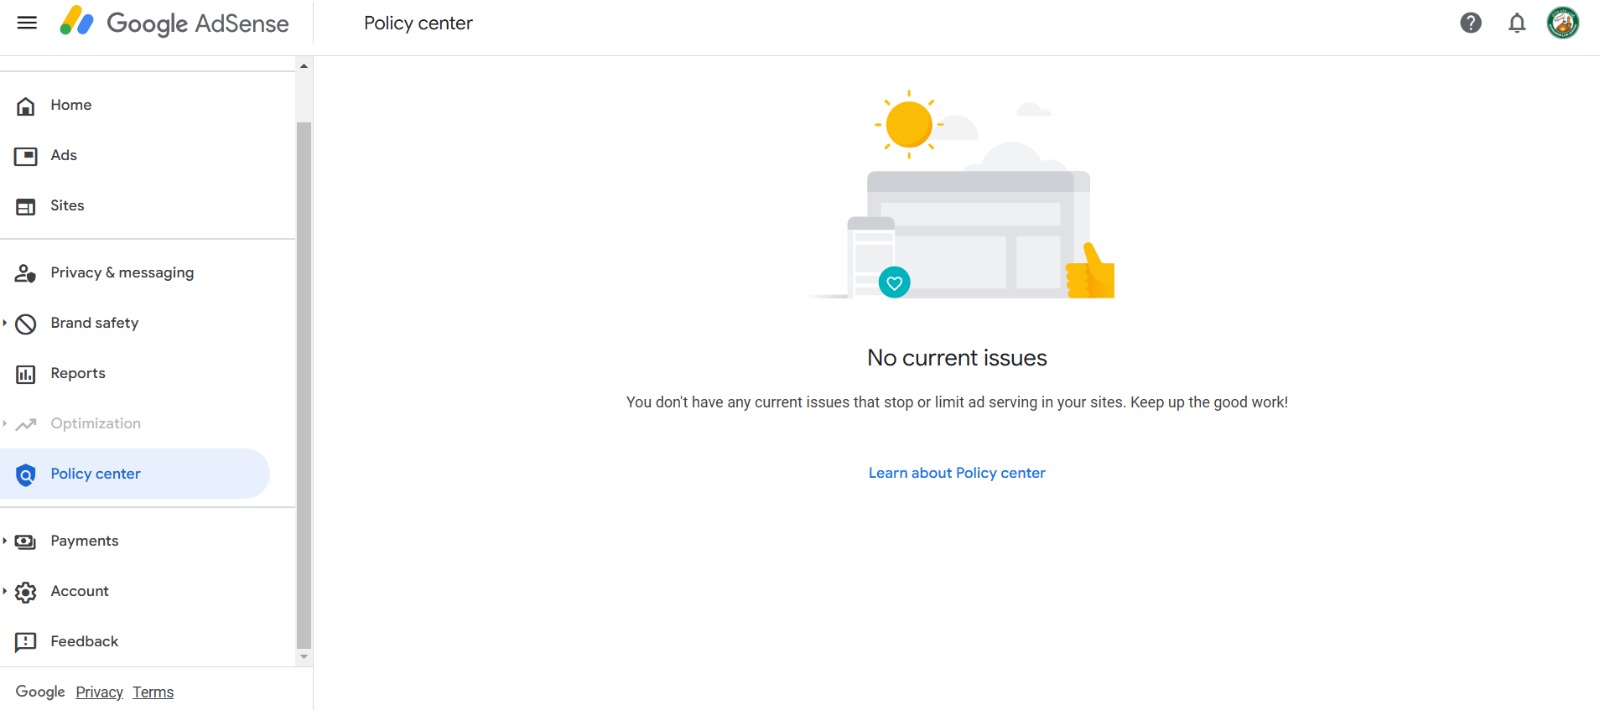
Task: Click the Policy center page title
Action: pyautogui.click(x=418, y=23)
